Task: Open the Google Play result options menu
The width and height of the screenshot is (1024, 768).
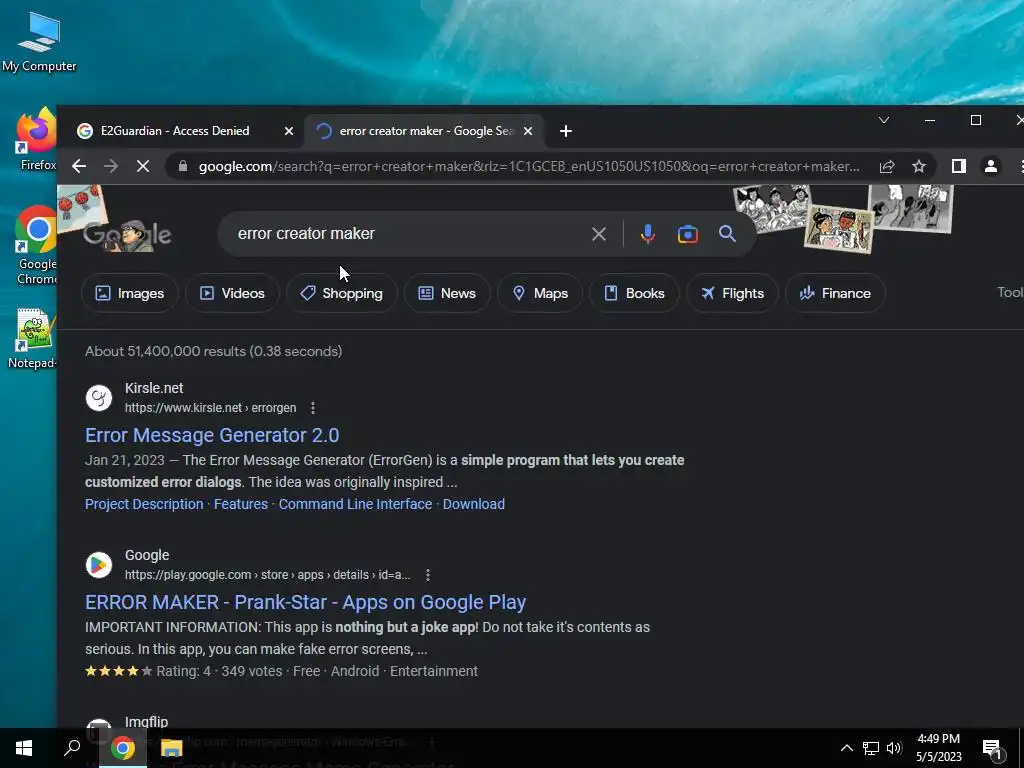Action: pos(428,575)
